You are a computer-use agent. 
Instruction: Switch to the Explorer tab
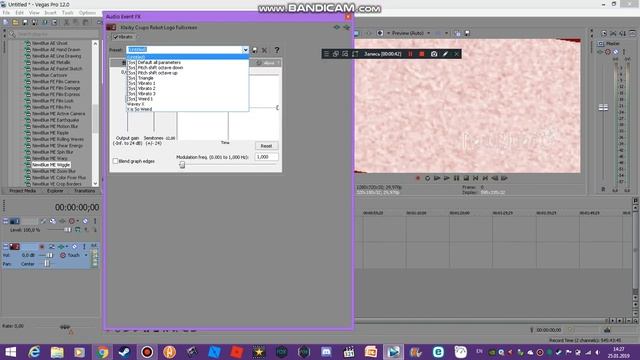[55, 191]
